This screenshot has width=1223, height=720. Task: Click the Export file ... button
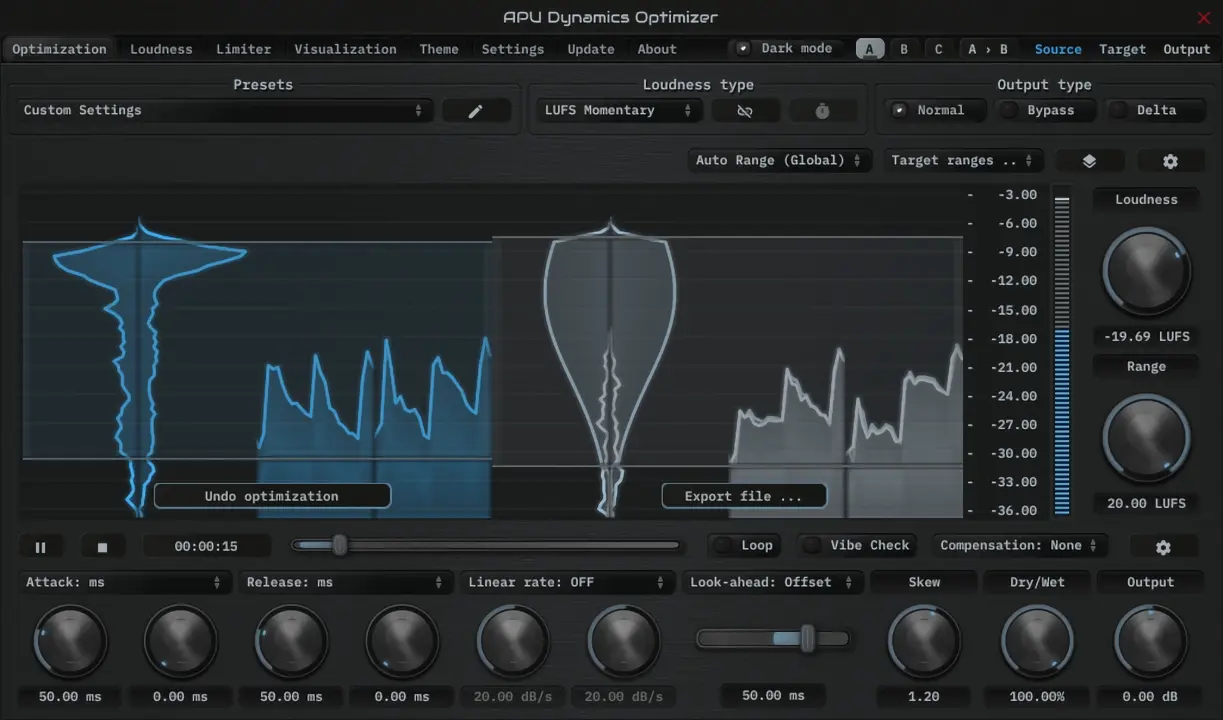pyautogui.click(x=744, y=496)
